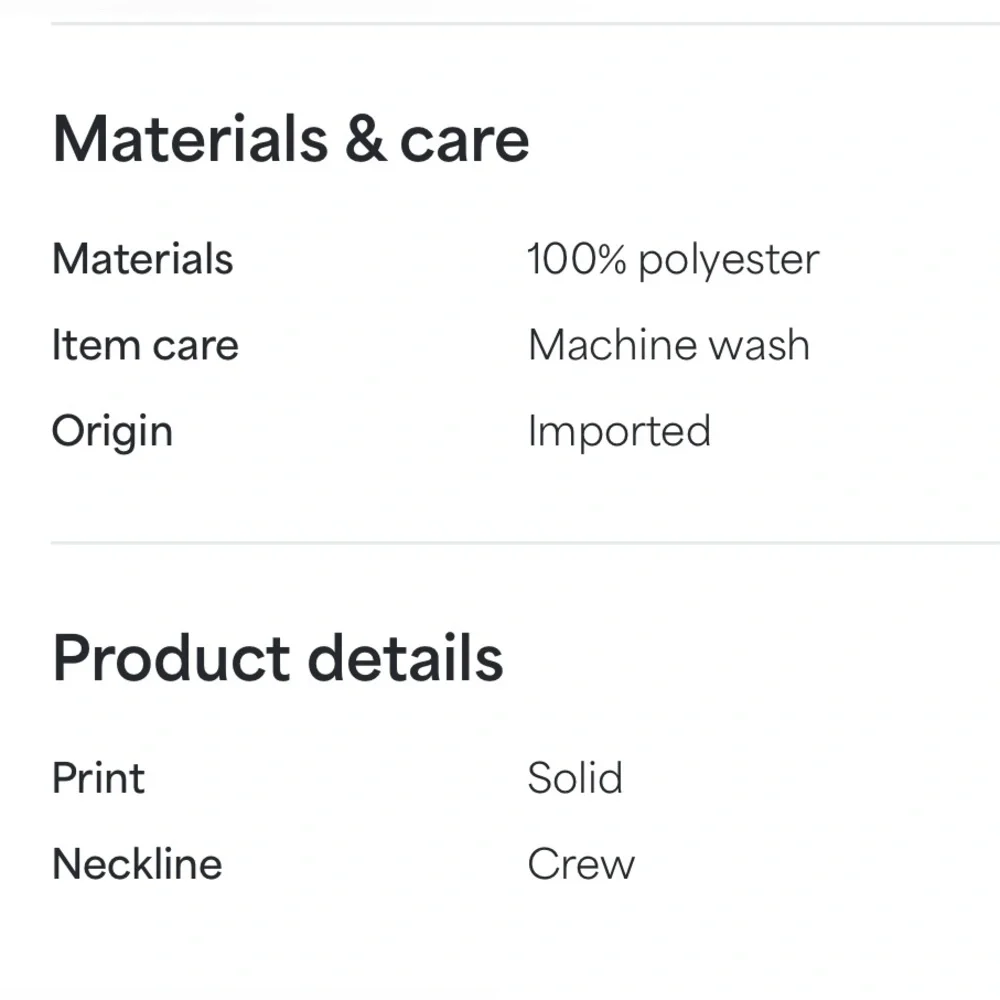Click the Imported value
Screen dimensions: 1000x1000
(x=619, y=432)
